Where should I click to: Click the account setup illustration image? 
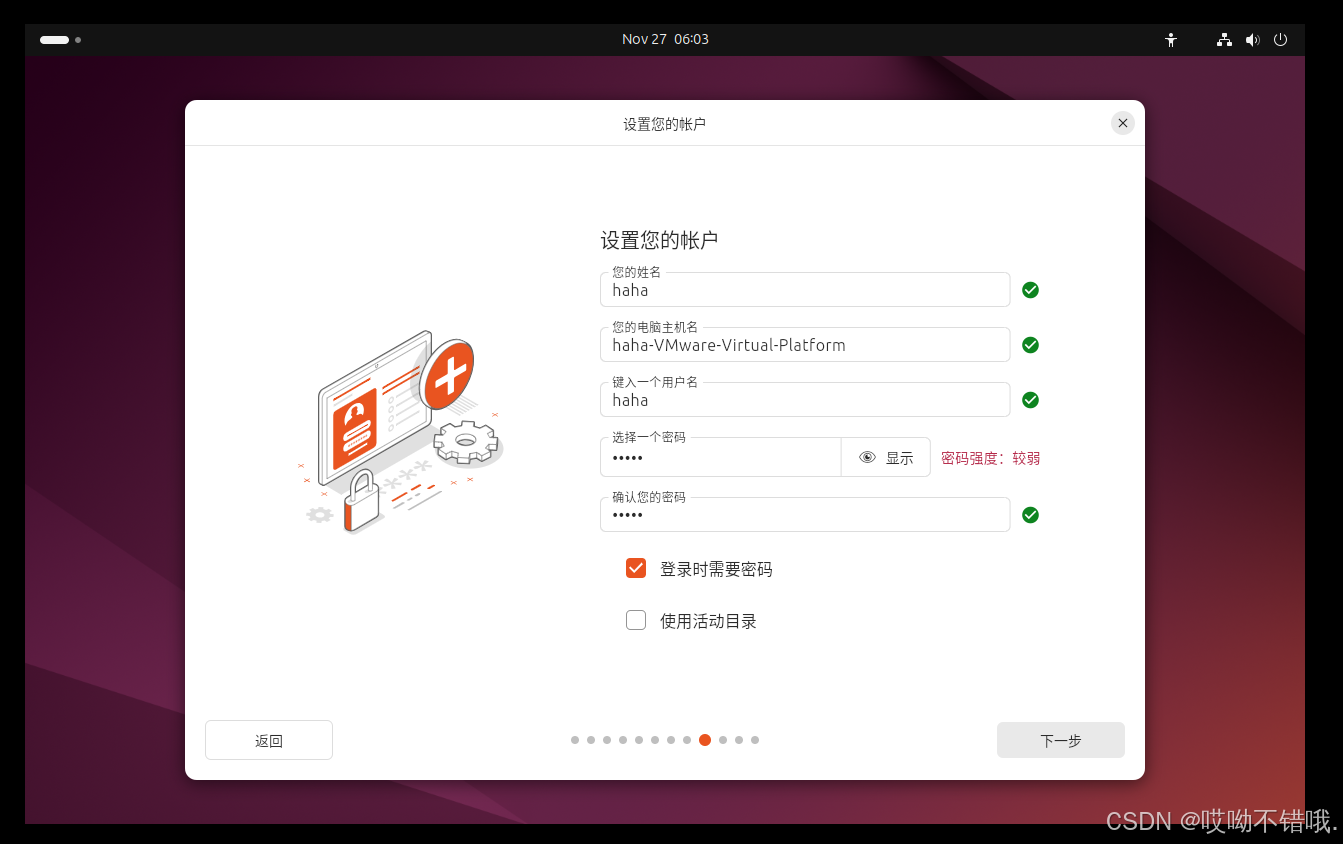pyautogui.click(x=400, y=432)
